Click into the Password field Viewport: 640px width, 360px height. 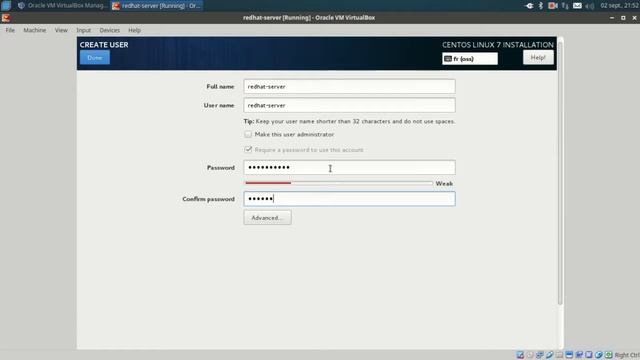pos(349,167)
